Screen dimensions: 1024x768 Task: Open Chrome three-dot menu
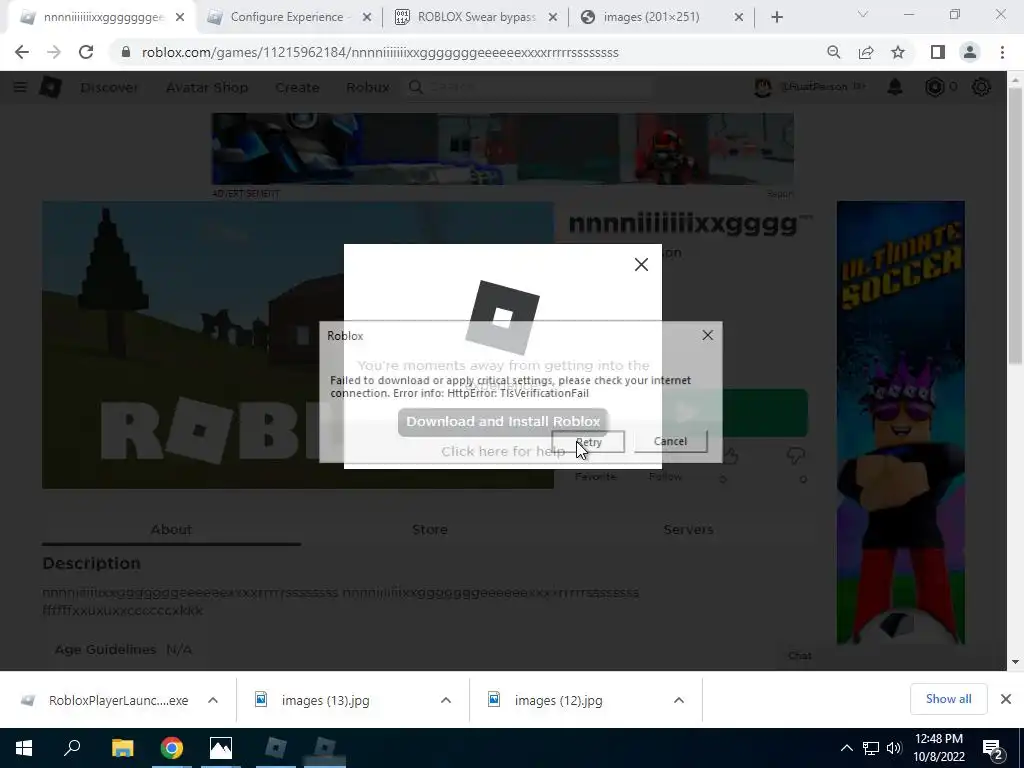point(1002,52)
